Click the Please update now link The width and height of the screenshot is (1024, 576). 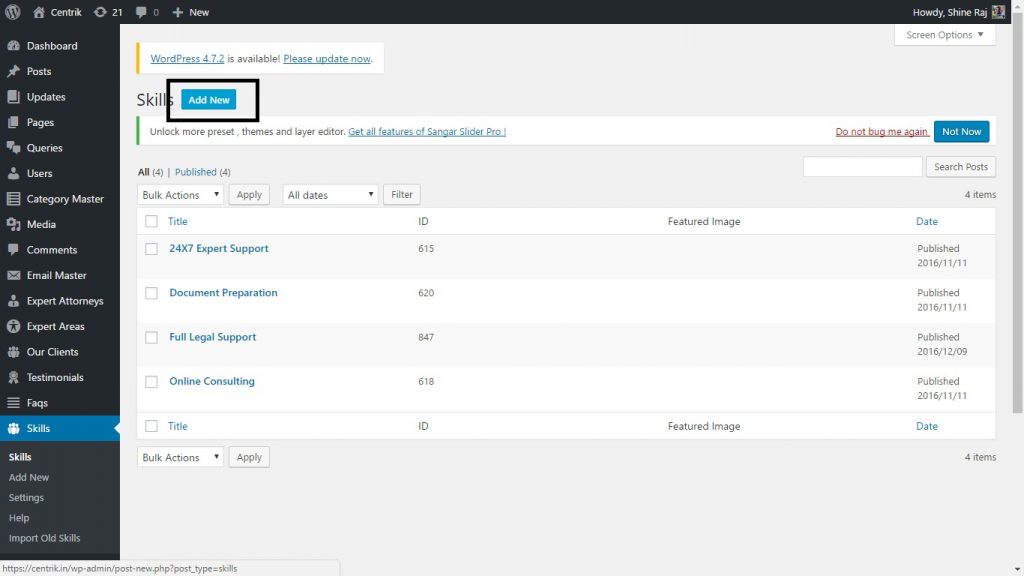(327, 59)
